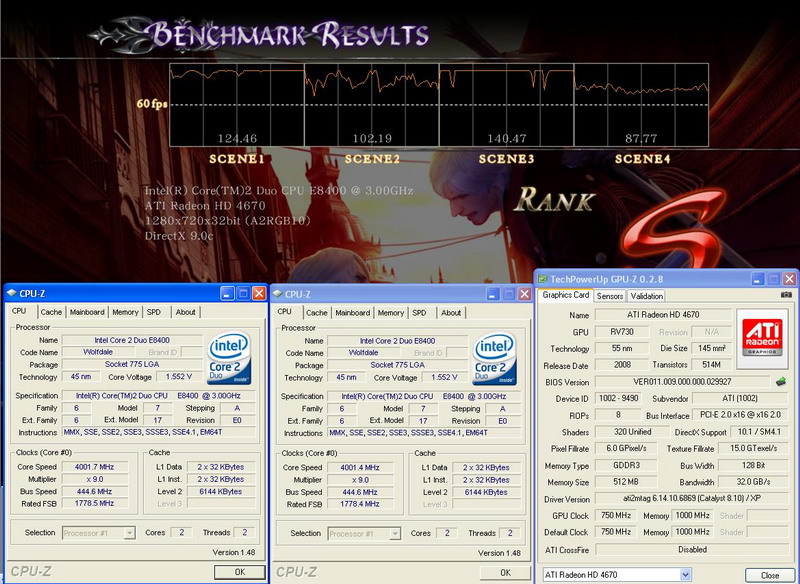Click the Close button in GPU-Z
This screenshot has width=800, height=584.
click(770, 575)
